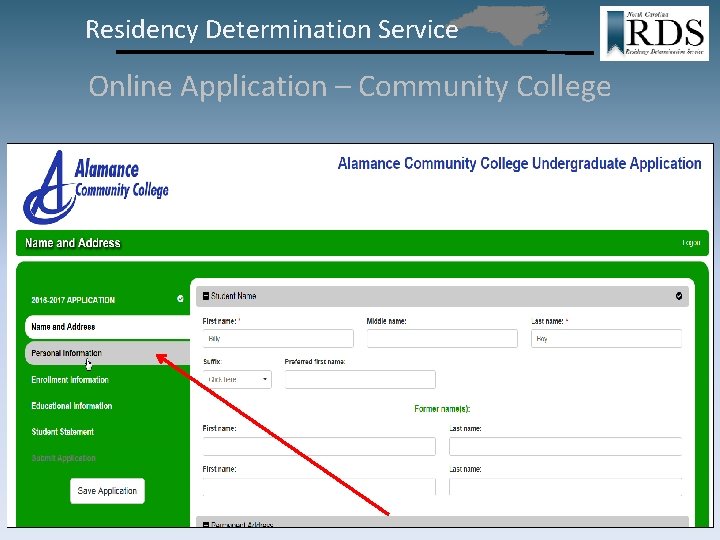
Task: Go to Enrollment Information
Action: point(70,380)
